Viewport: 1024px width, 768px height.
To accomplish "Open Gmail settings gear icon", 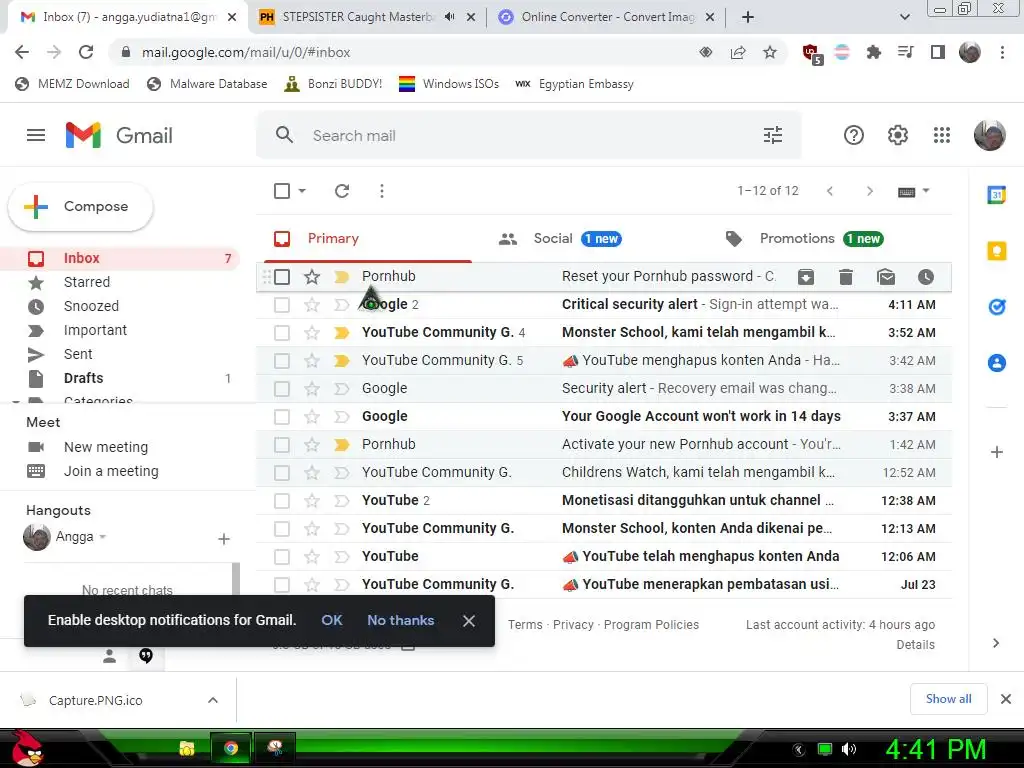I will click(x=898, y=135).
